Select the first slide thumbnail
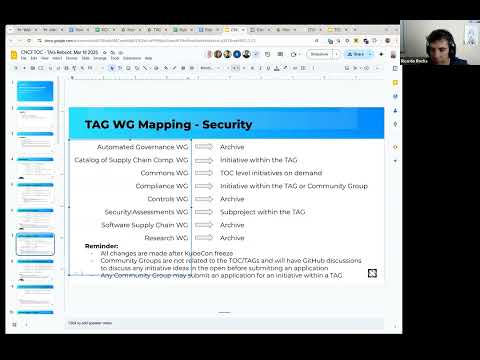The height and width of the screenshot is (360, 480). point(35,91)
